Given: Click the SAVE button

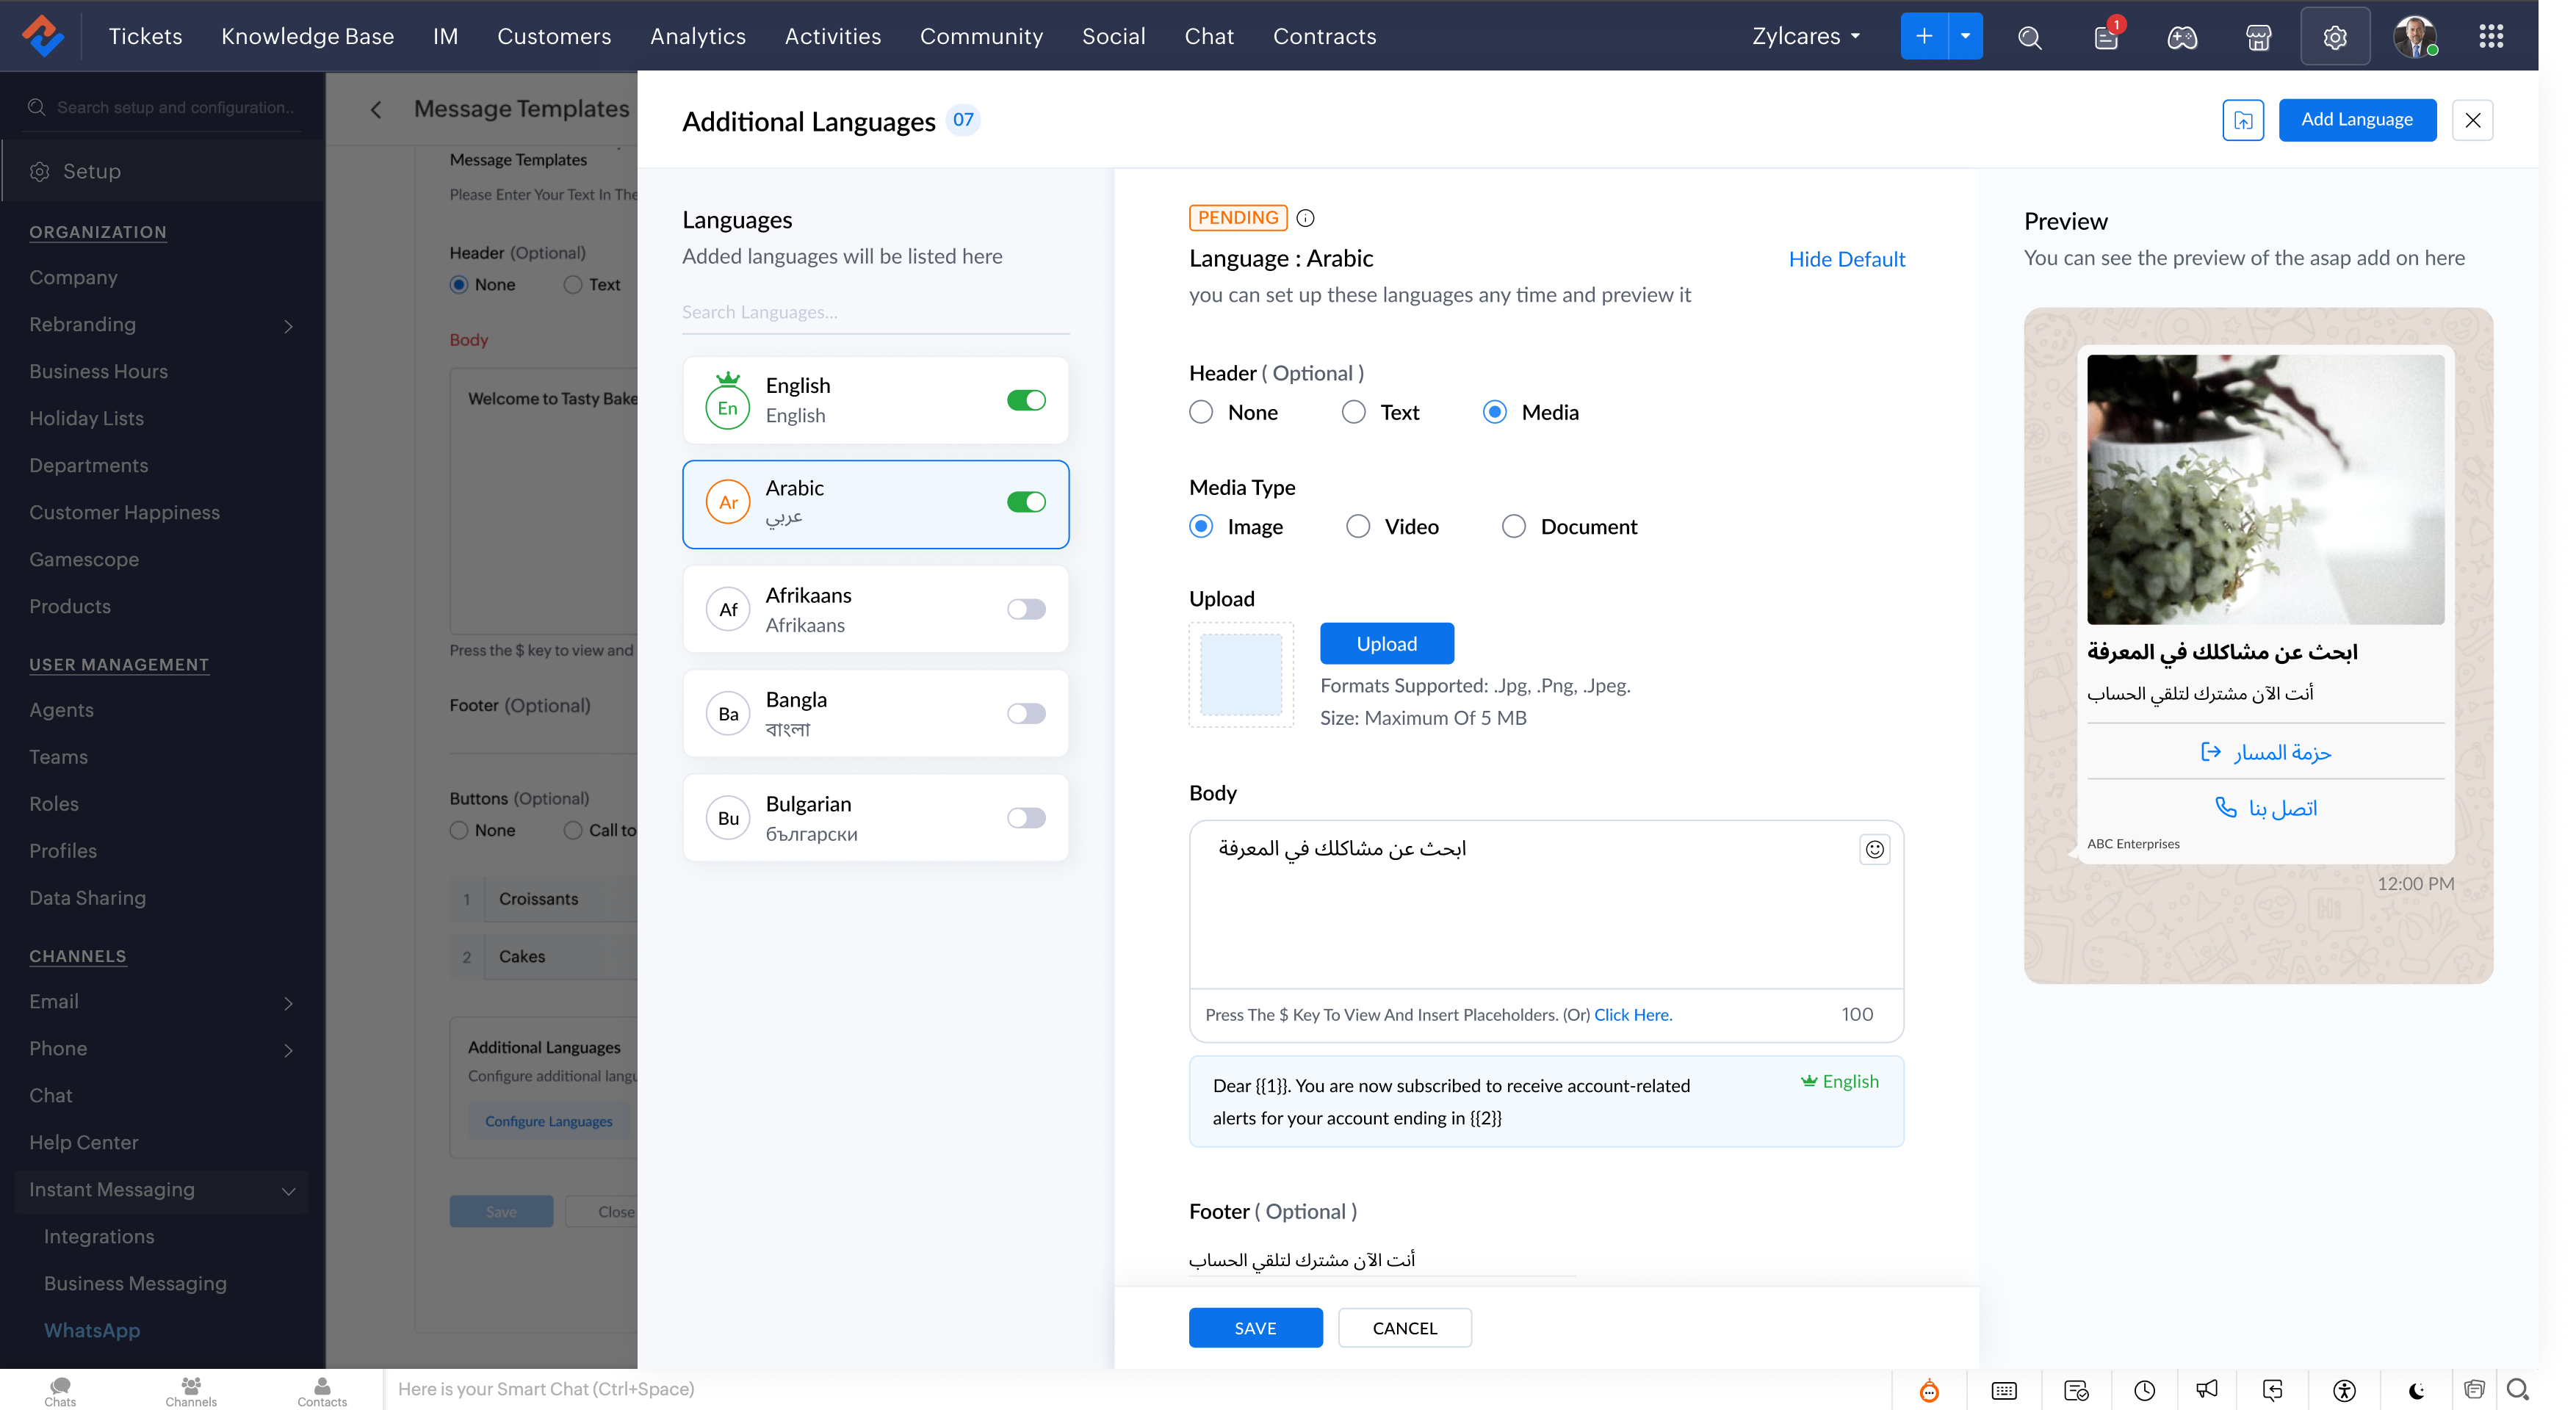Looking at the screenshot, I should click(1255, 1328).
